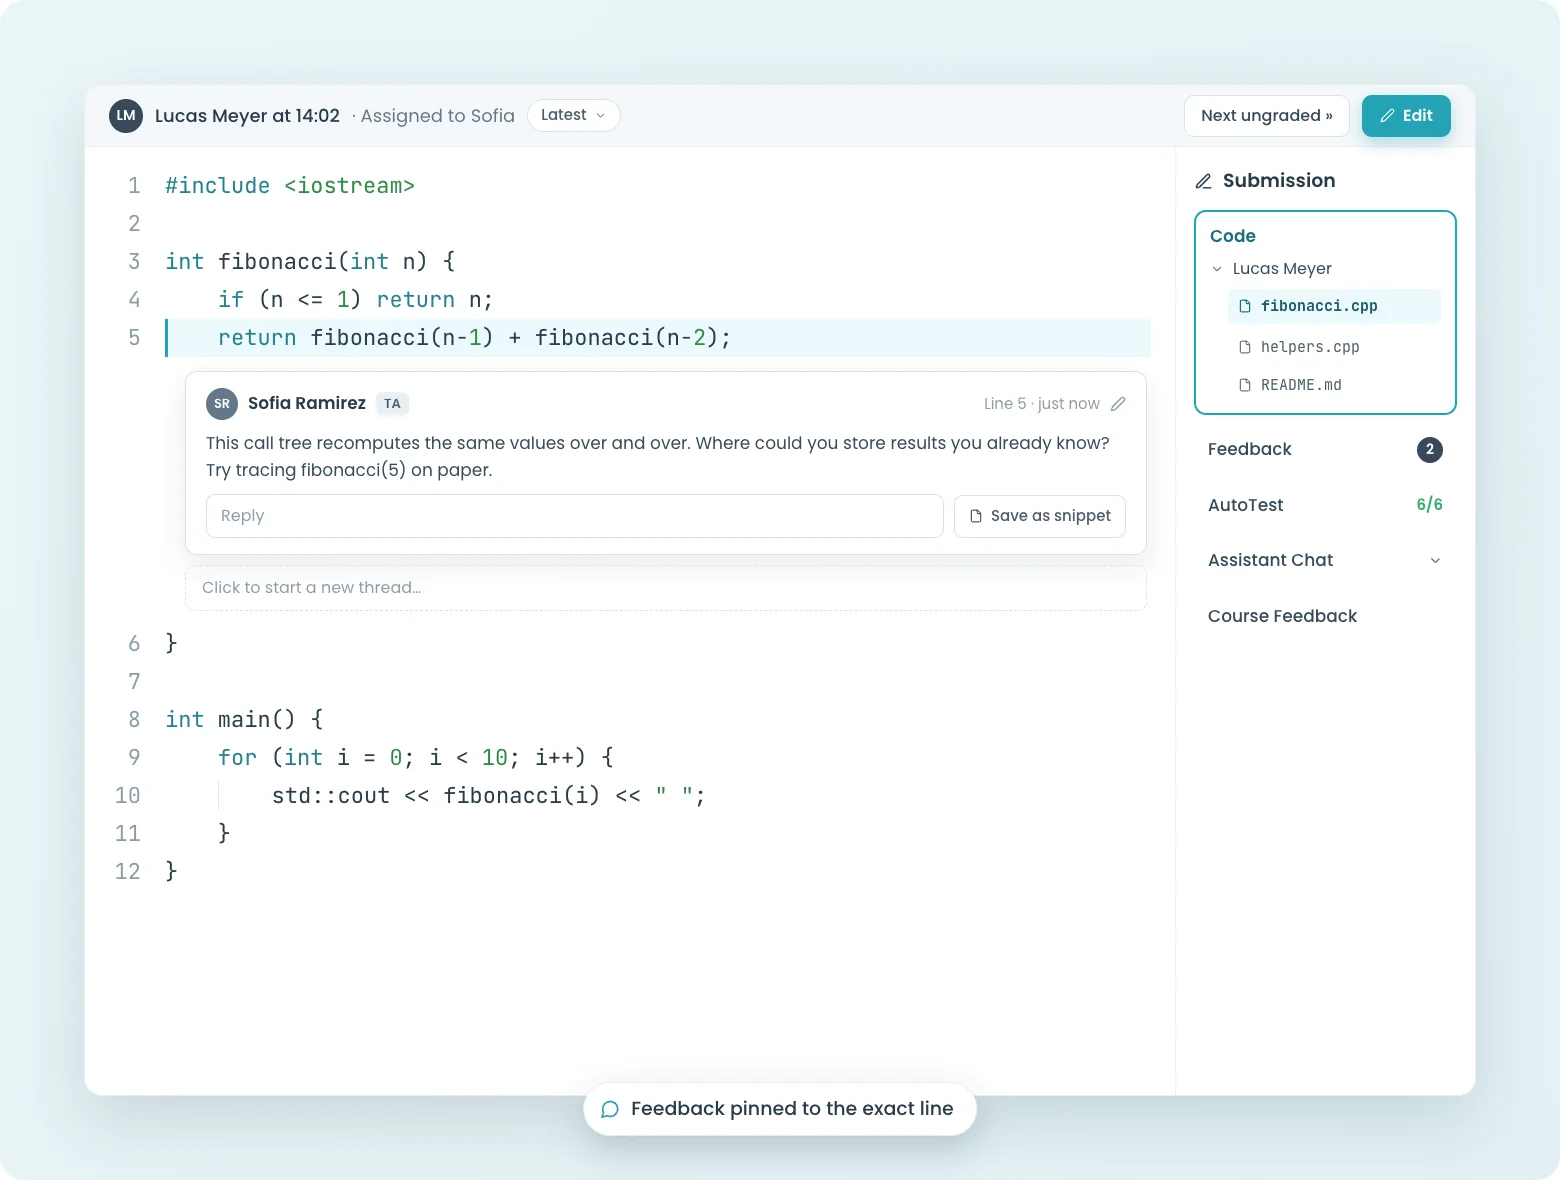Click the 6/6 AutoTest score
This screenshot has height=1180, width=1560.
tap(1429, 505)
